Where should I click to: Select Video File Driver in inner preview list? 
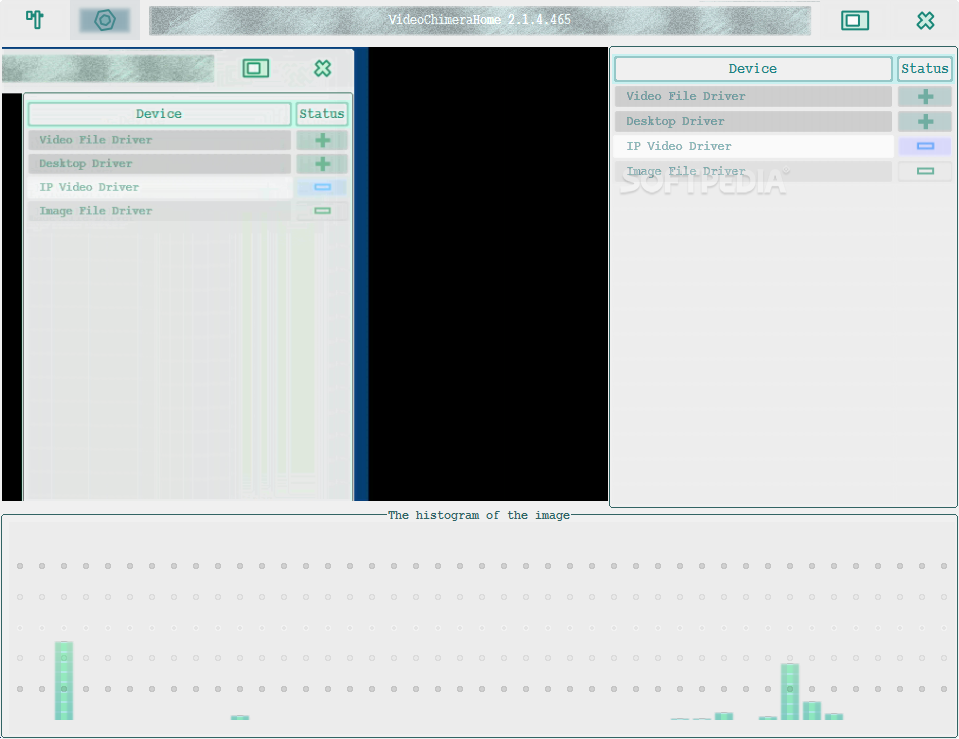click(x=160, y=140)
